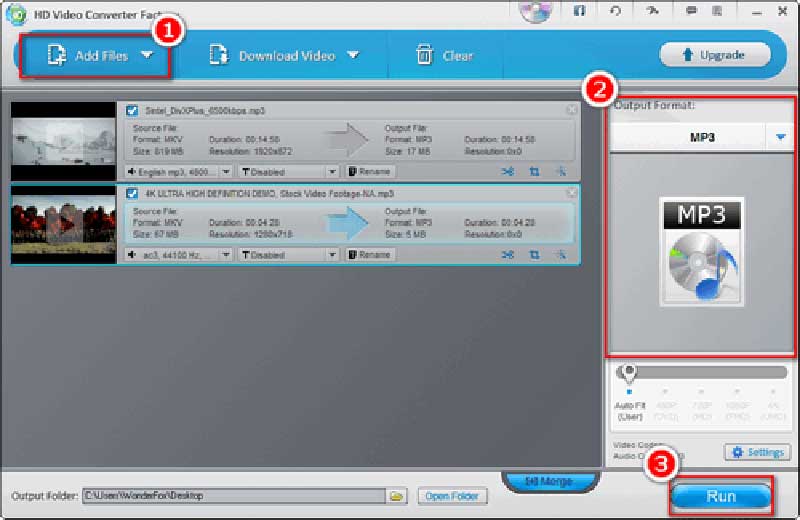Click the effects icon for 4K demo file

pyautogui.click(x=561, y=254)
